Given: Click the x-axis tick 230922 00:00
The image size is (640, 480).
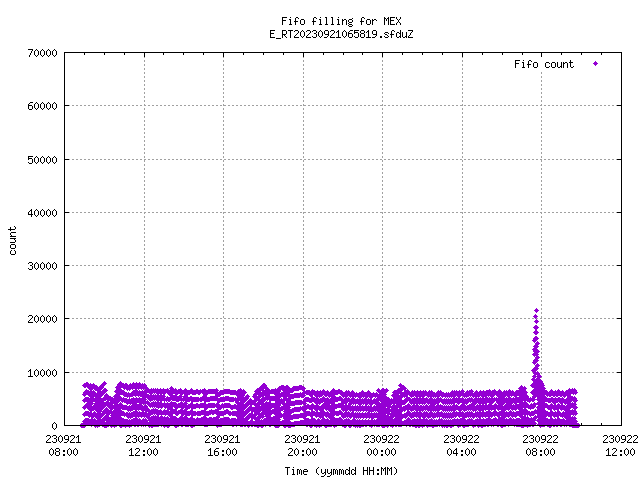Looking at the screenshot, I should 382,446.
